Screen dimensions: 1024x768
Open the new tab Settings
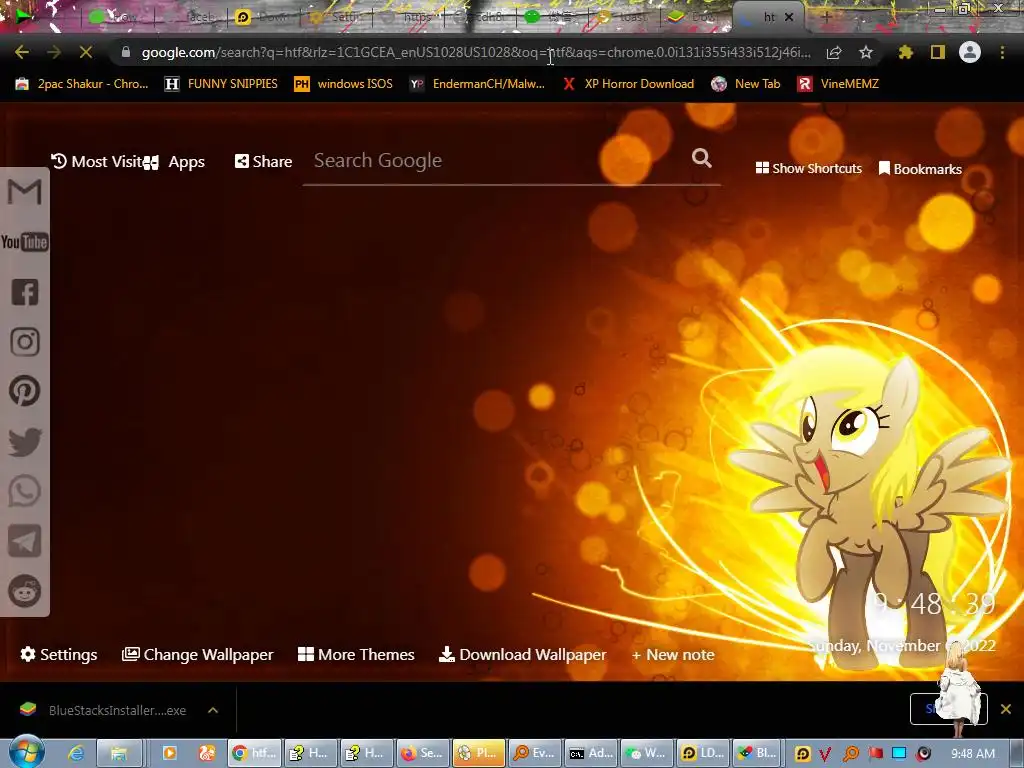click(59, 654)
